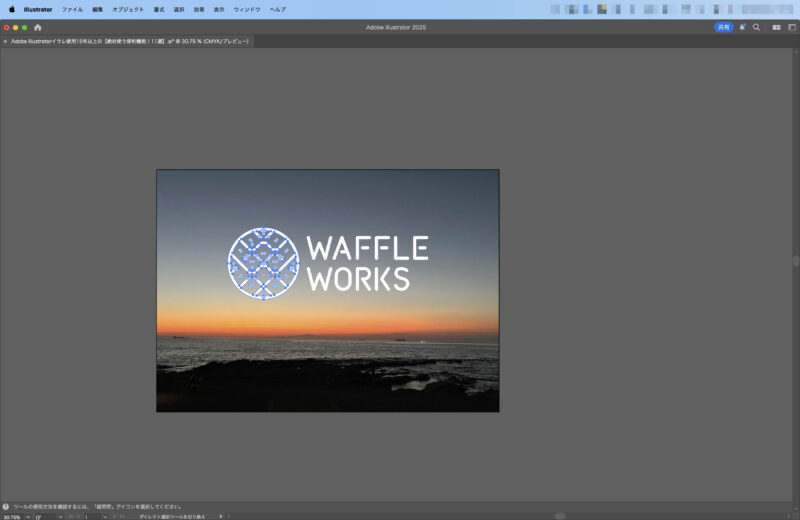Click the help question mark icon in status bar
The height and width of the screenshot is (520, 800).
(x=6, y=507)
